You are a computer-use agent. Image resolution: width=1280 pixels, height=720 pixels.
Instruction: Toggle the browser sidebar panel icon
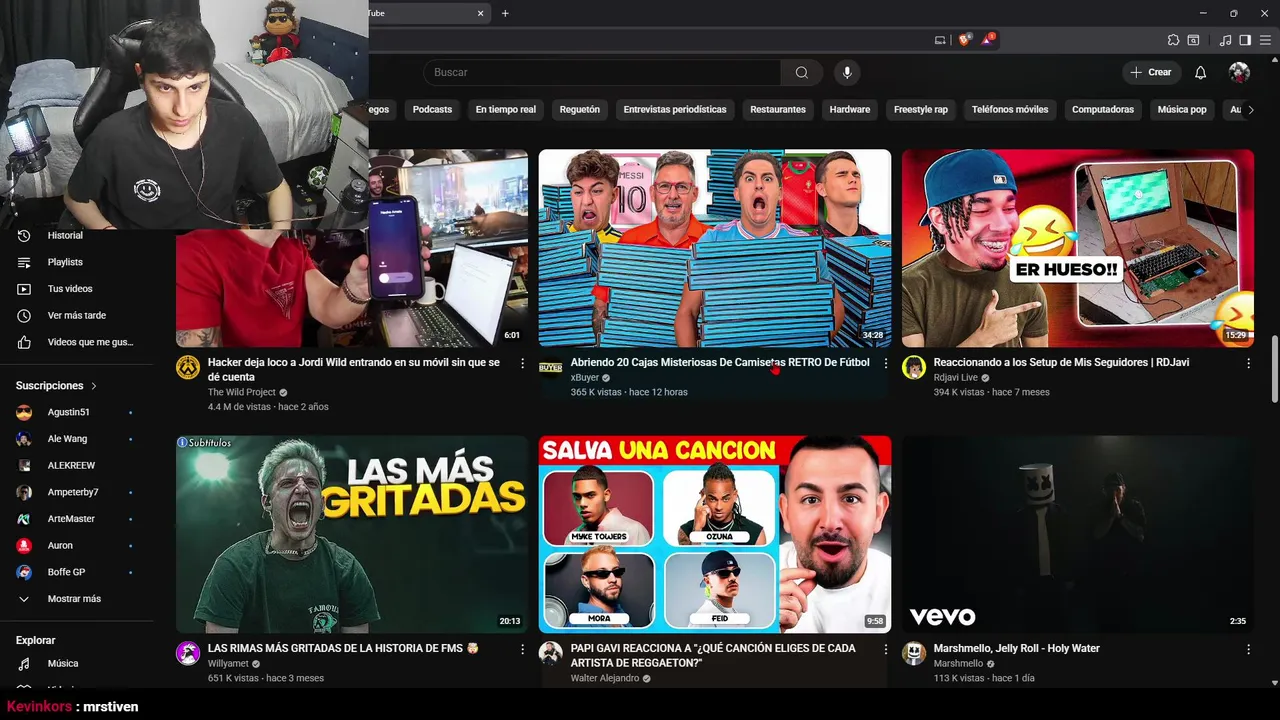point(1245,40)
